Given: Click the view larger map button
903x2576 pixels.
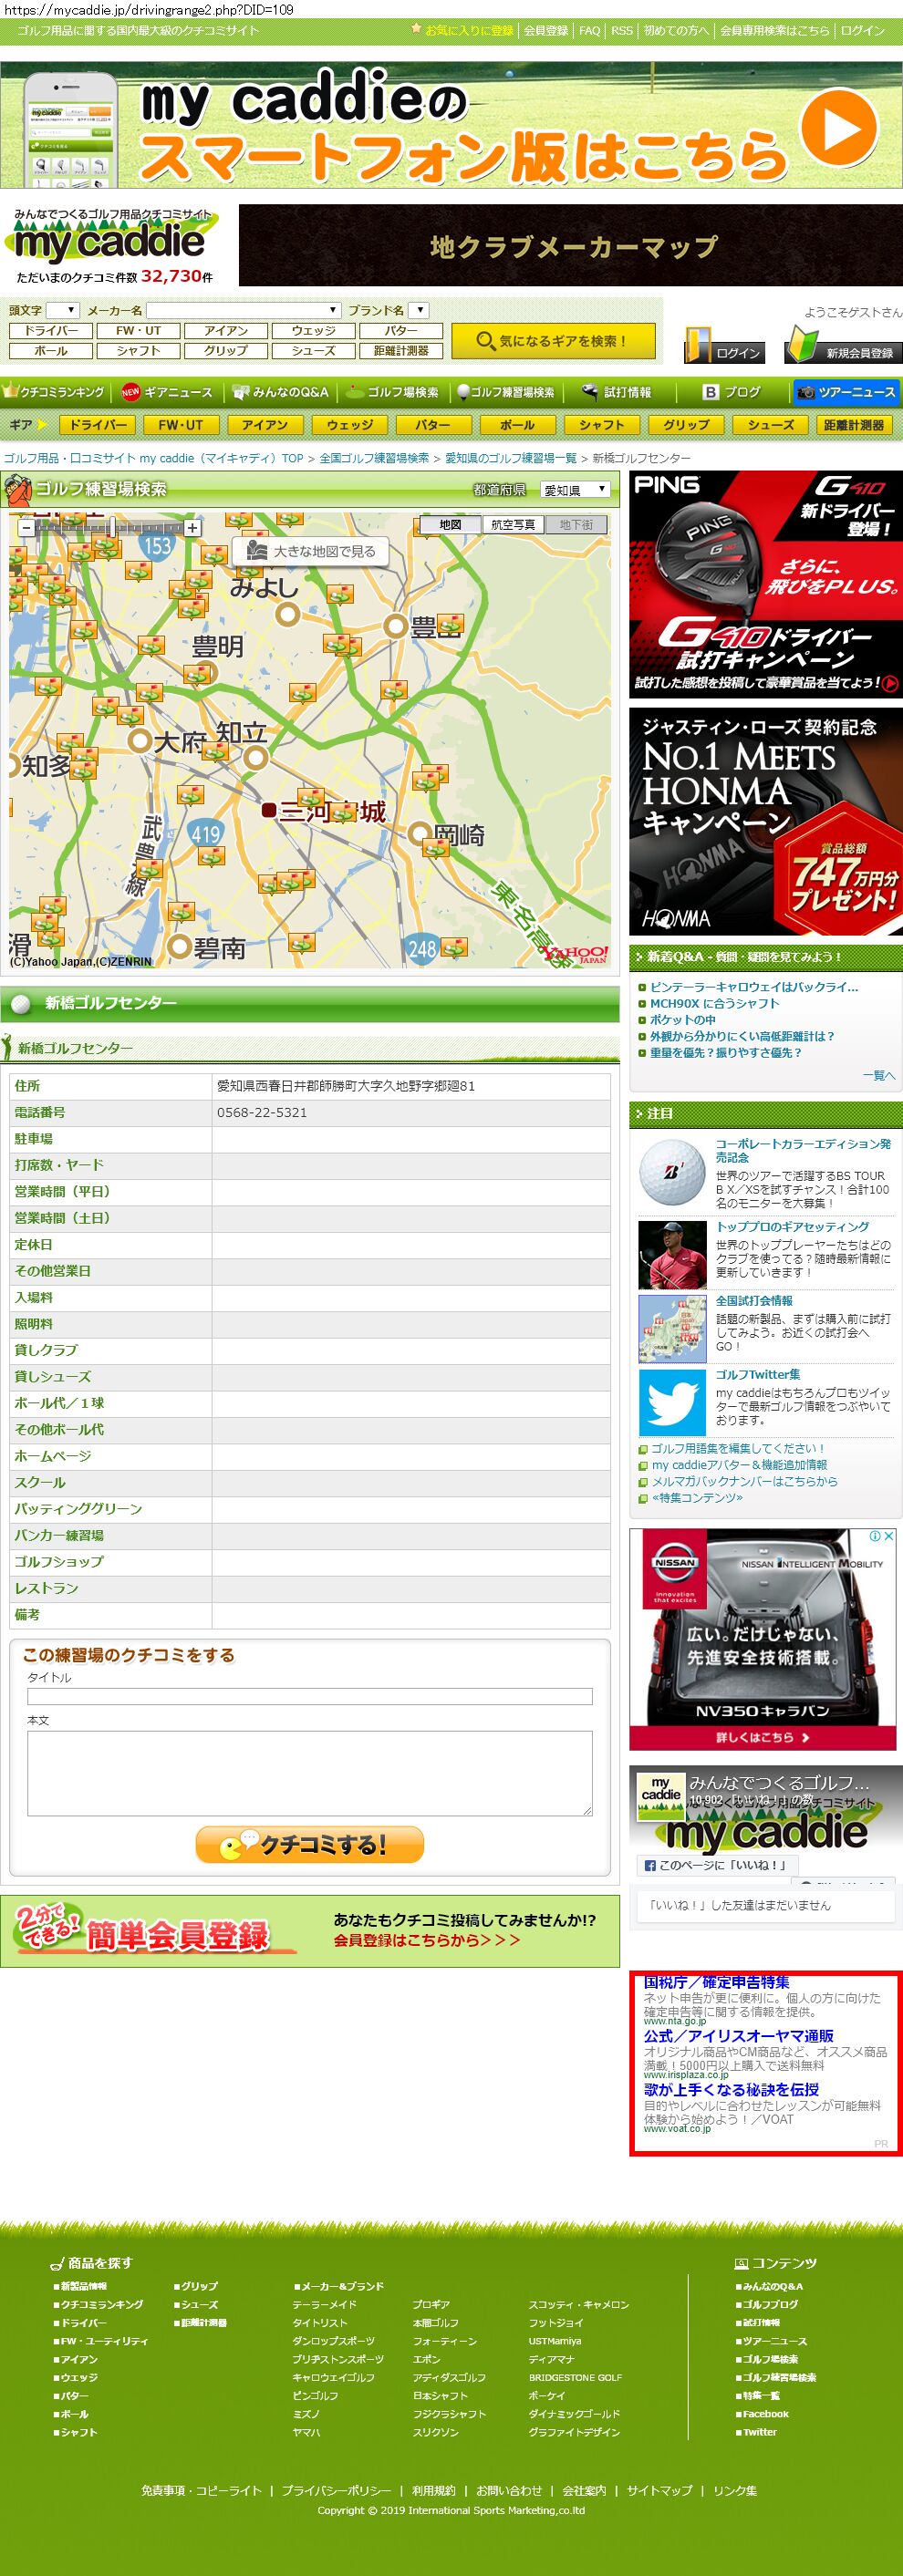Looking at the screenshot, I should coord(310,551).
